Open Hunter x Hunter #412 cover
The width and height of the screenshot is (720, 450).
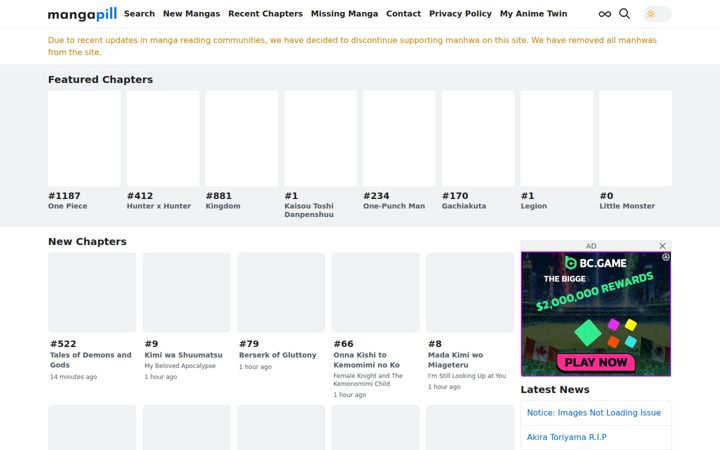(163, 138)
